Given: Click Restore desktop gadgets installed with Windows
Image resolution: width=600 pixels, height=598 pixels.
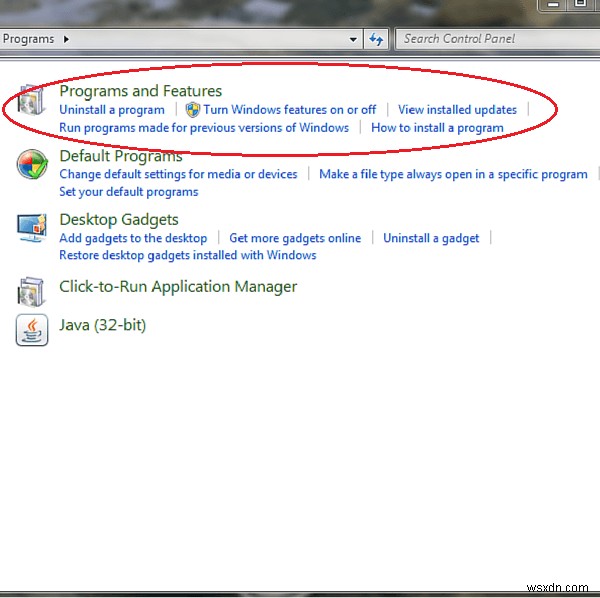Looking at the screenshot, I should click(188, 255).
